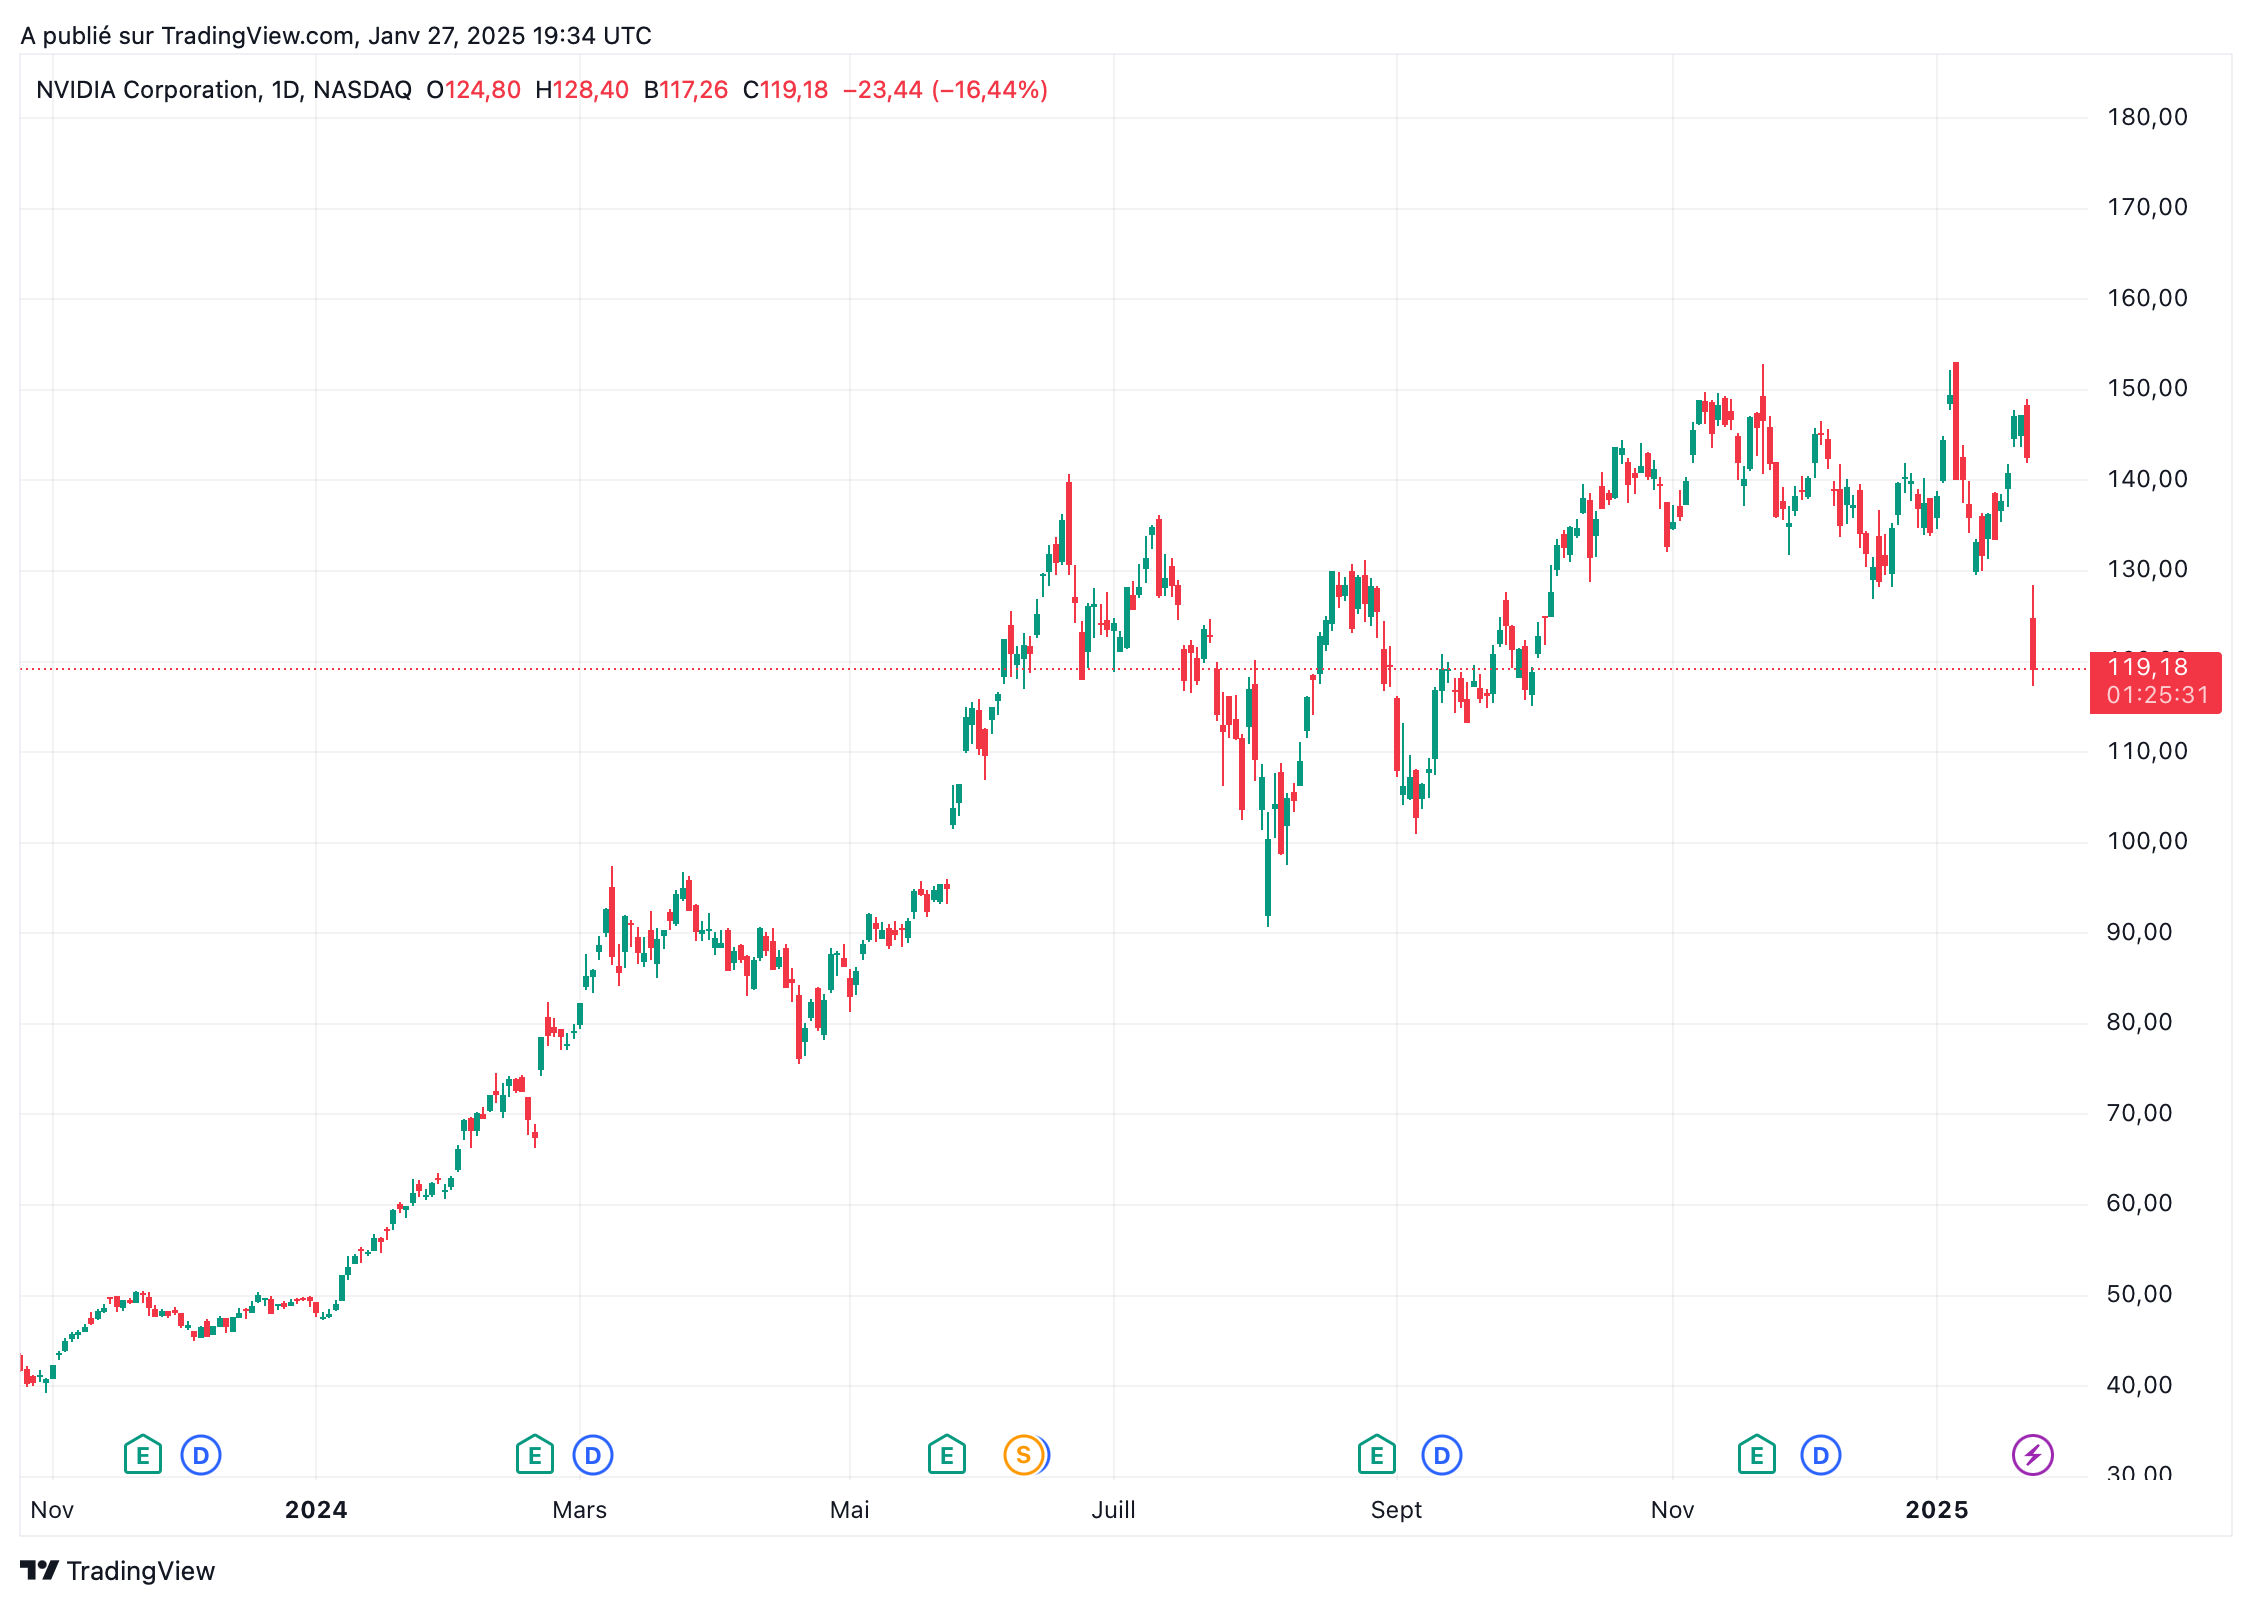Open the dividend D marker left of 2025

point(1821,1455)
